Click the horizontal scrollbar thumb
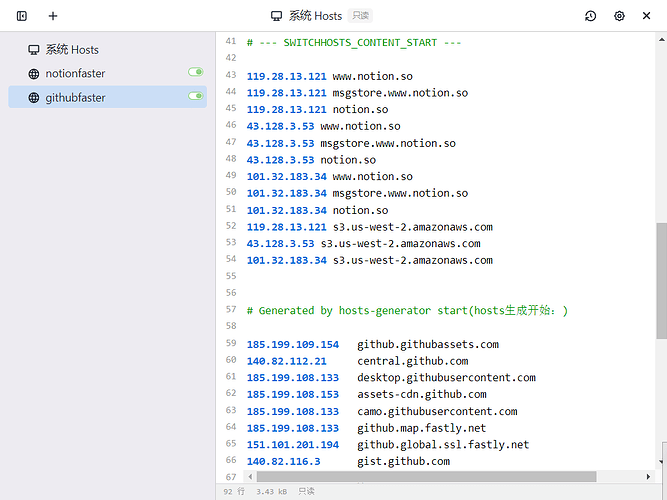This screenshot has height=500, width=667. [x=426, y=477]
